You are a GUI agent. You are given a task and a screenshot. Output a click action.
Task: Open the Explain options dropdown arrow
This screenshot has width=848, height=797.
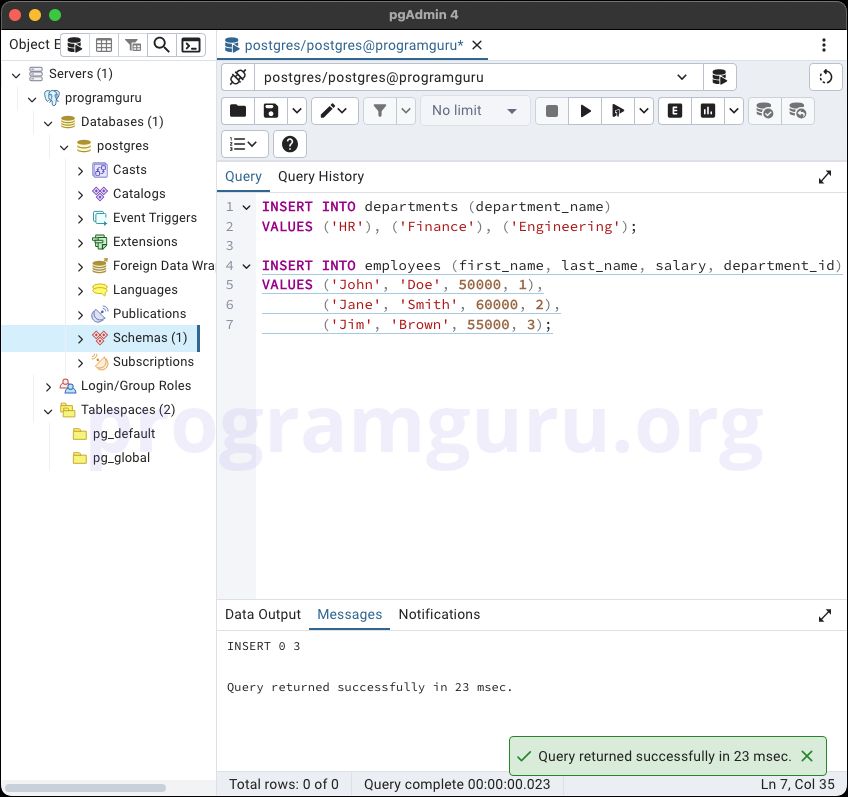pyautogui.click(x=733, y=111)
